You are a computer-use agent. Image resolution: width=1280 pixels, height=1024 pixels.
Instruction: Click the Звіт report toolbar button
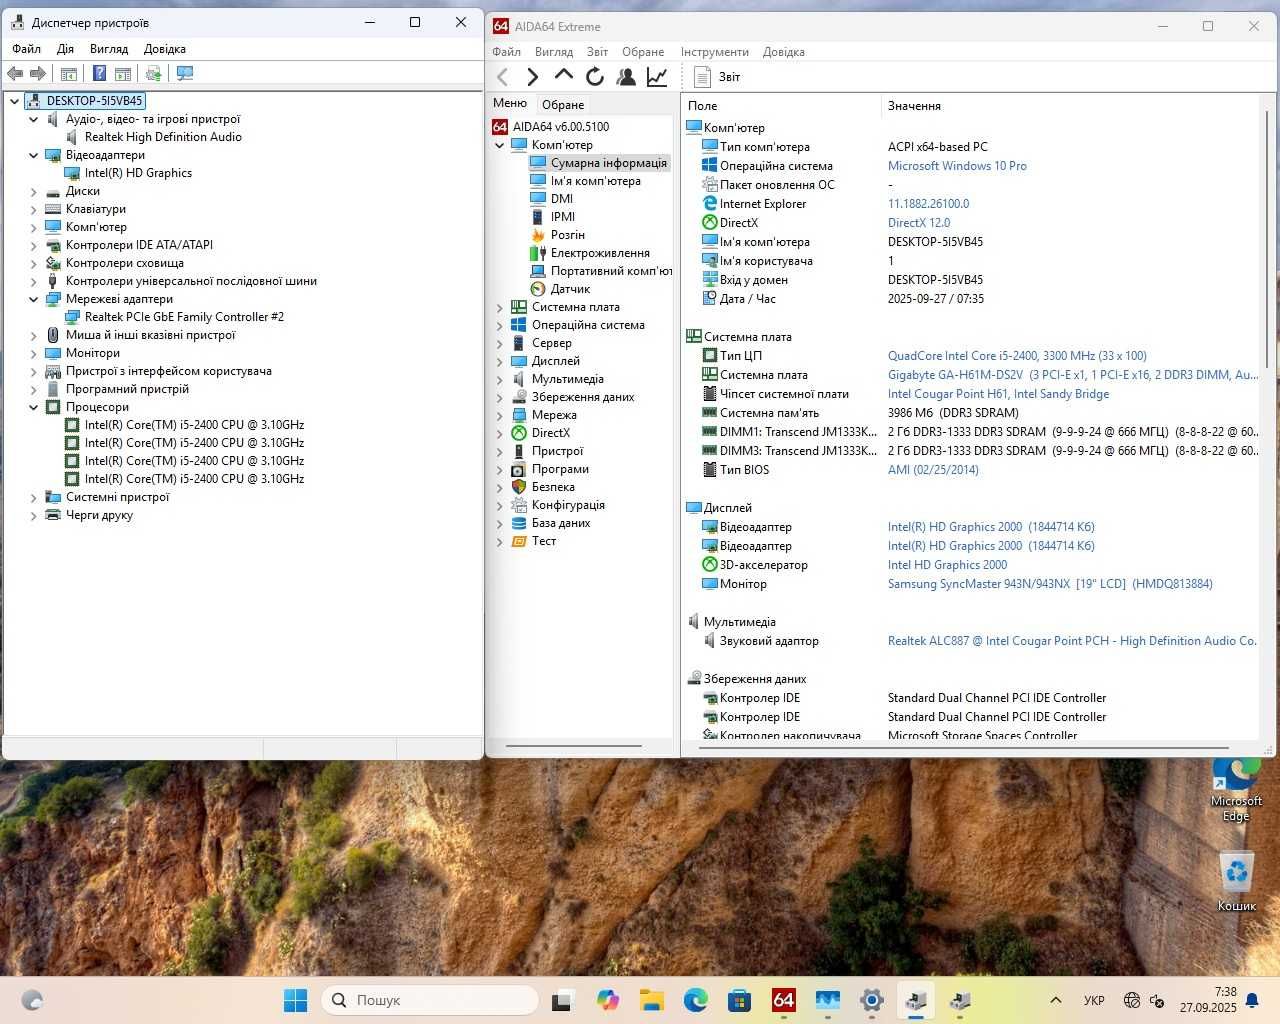718,77
